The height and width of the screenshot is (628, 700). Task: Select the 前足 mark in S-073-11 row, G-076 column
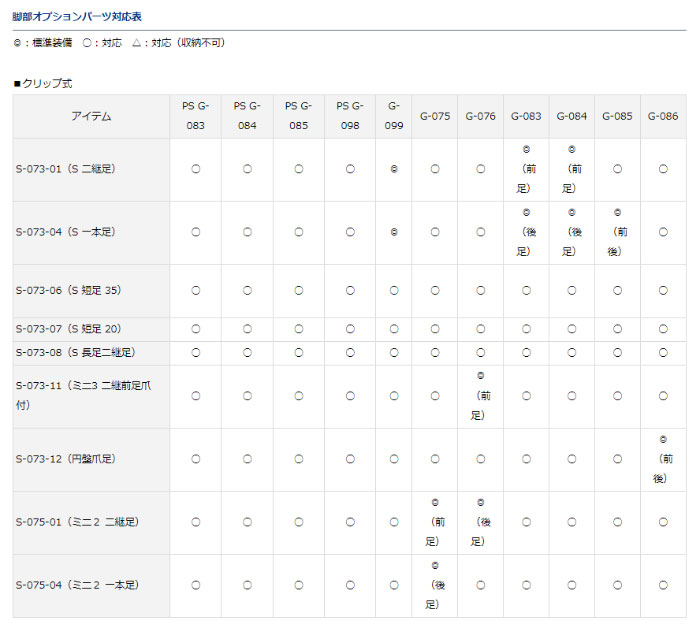coord(481,396)
